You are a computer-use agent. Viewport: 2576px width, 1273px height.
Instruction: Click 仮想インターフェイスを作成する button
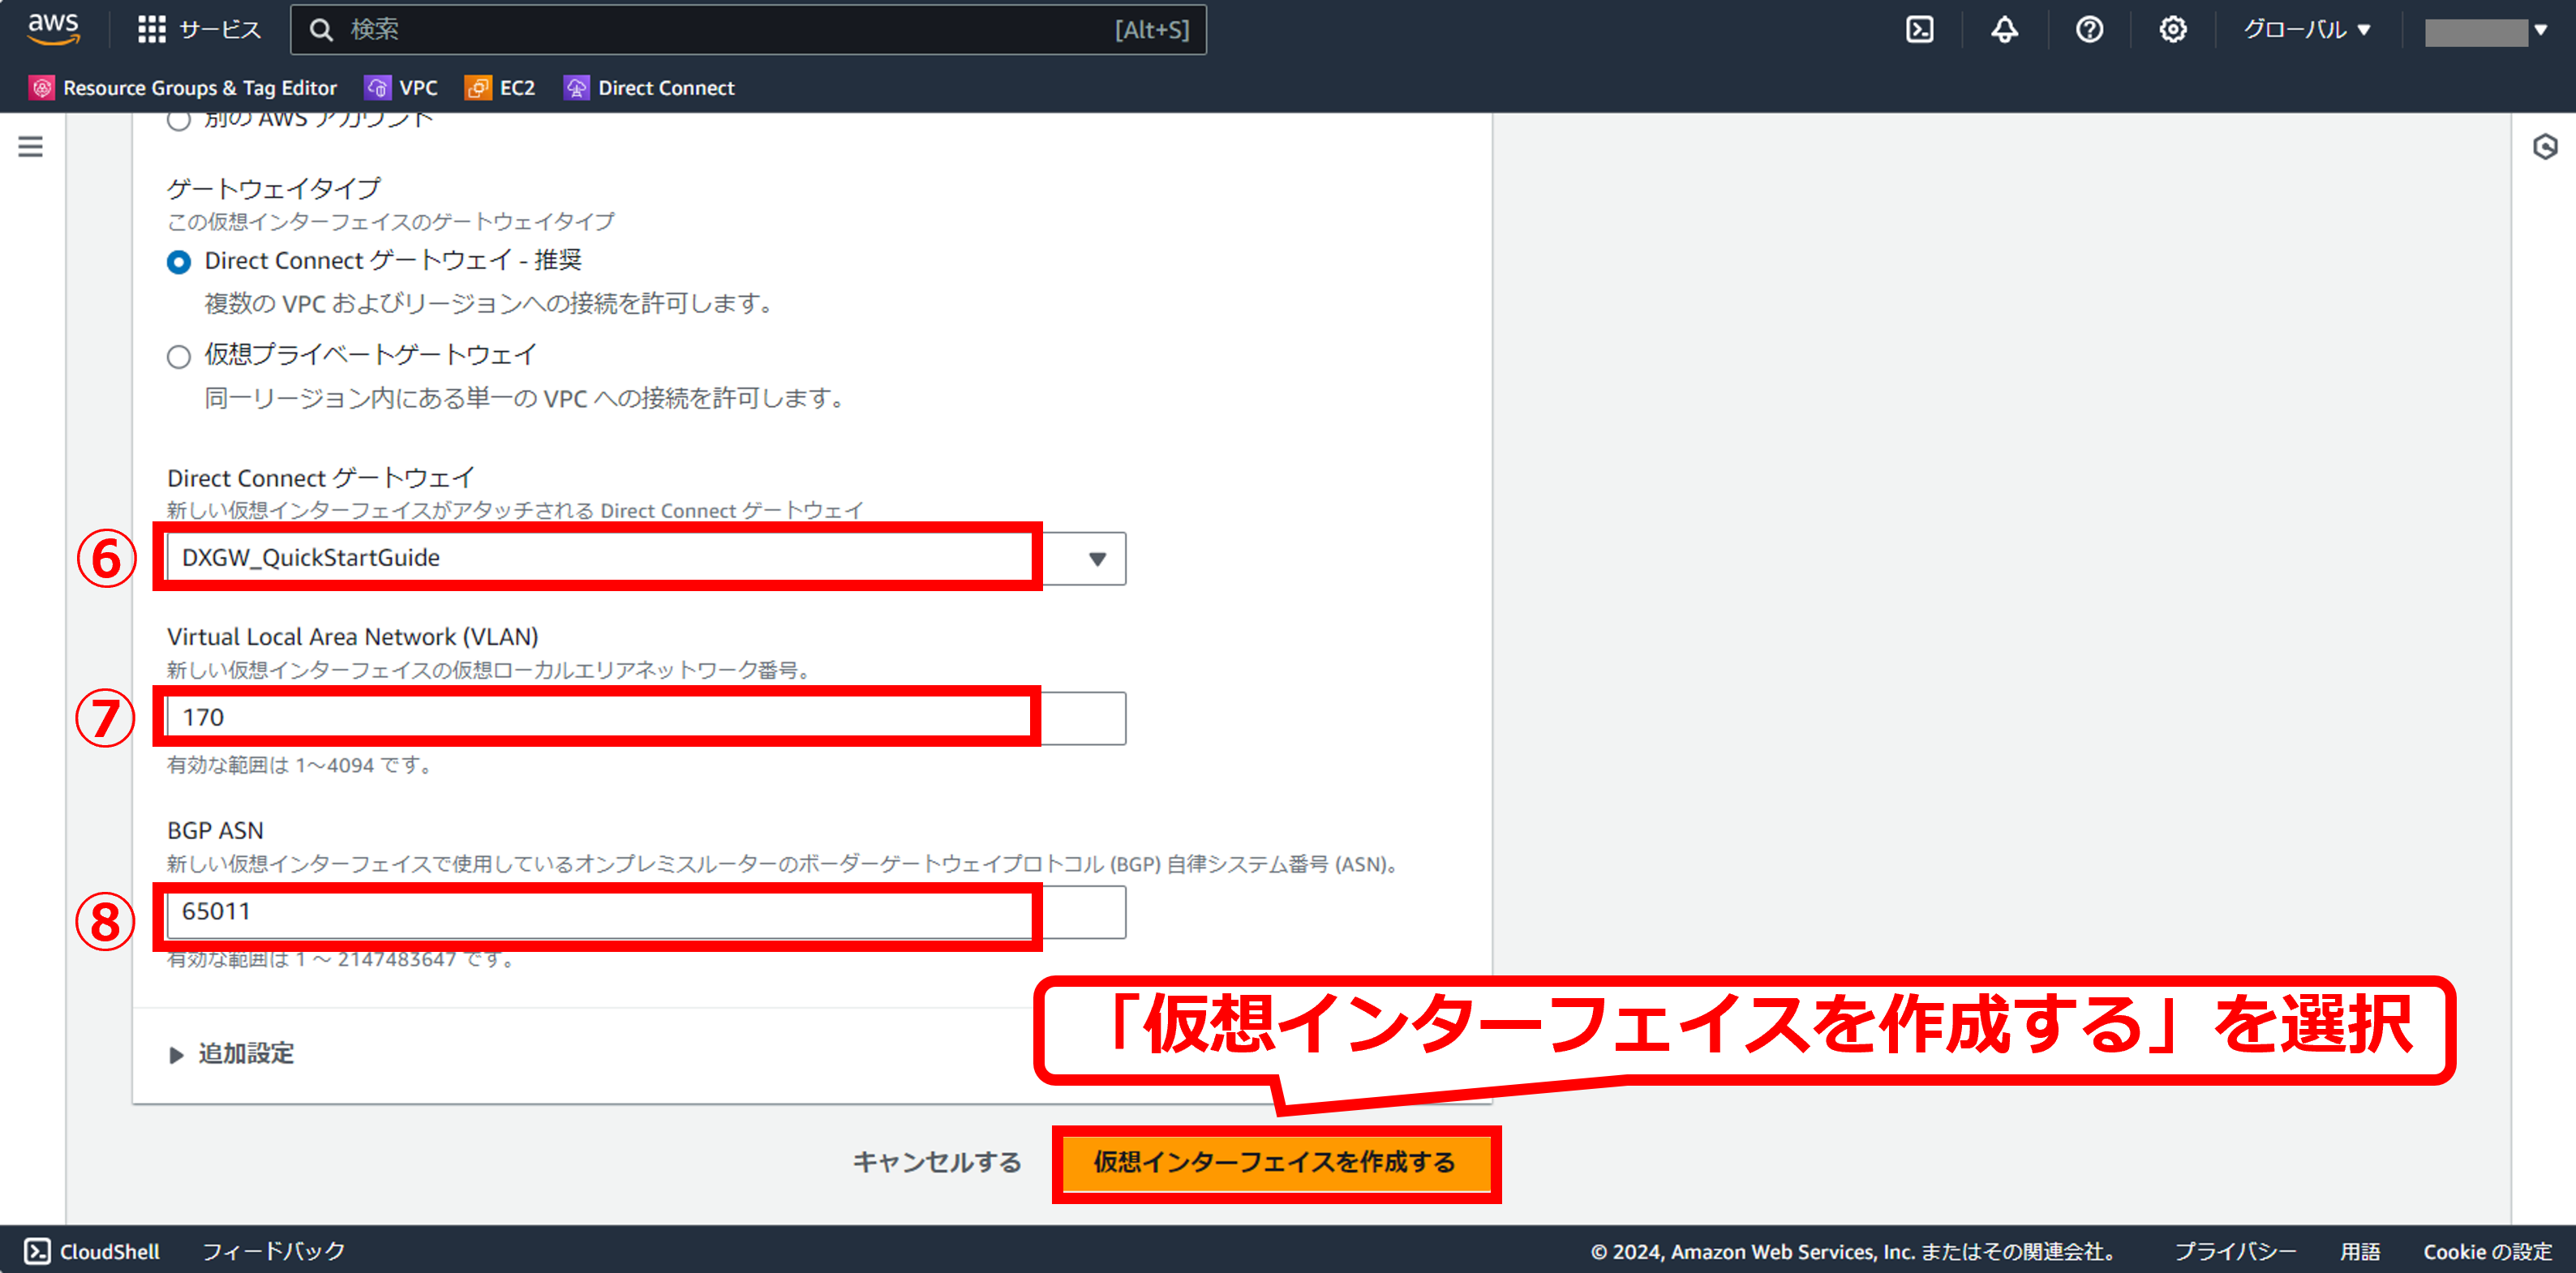[x=1274, y=1162]
